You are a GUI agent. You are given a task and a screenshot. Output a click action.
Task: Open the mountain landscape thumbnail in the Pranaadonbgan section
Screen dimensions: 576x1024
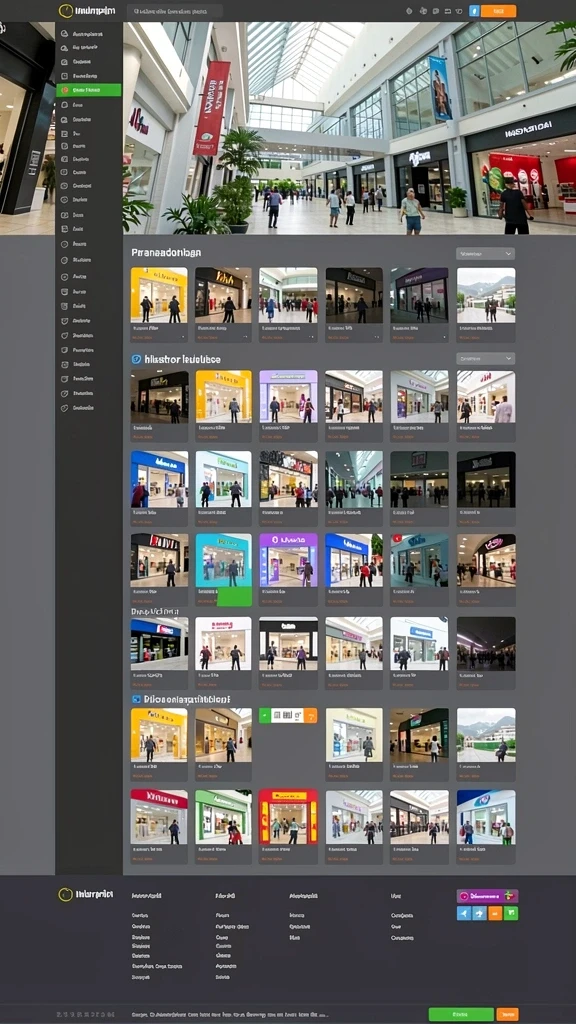[486, 295]
